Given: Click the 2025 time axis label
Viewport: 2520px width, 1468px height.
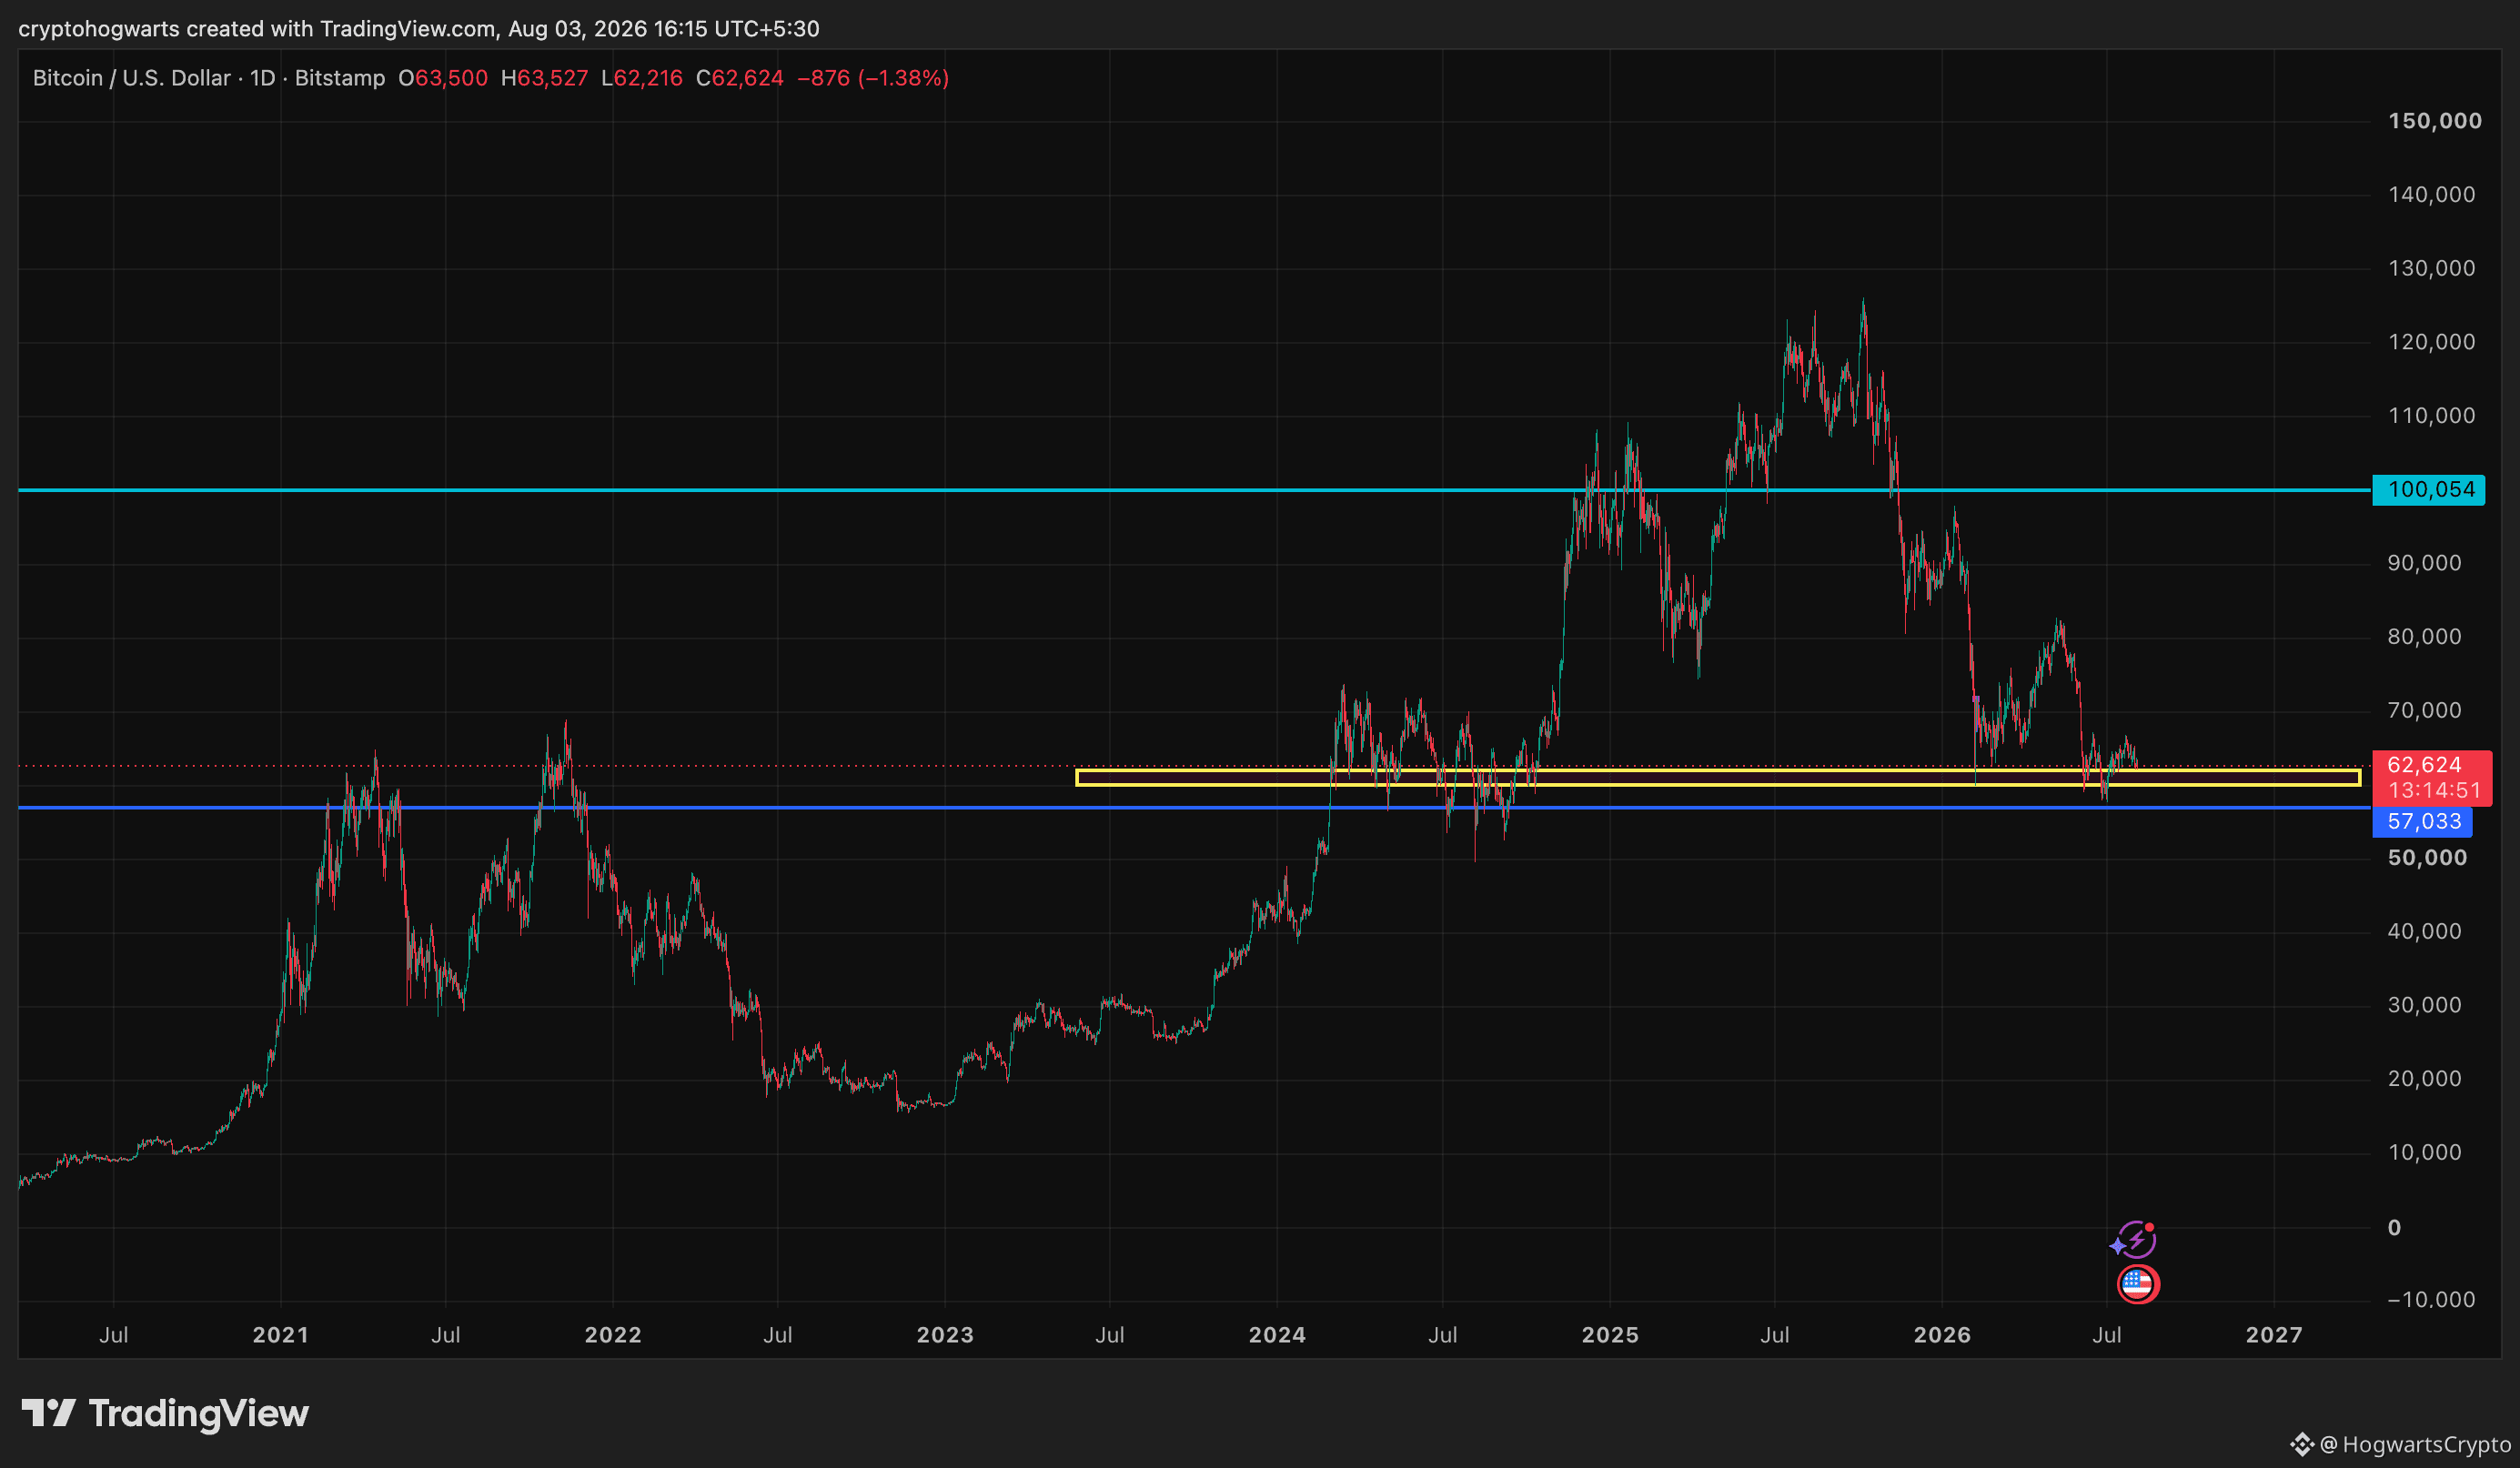Looking at the screenshot, I should tap(1610, 1335).
